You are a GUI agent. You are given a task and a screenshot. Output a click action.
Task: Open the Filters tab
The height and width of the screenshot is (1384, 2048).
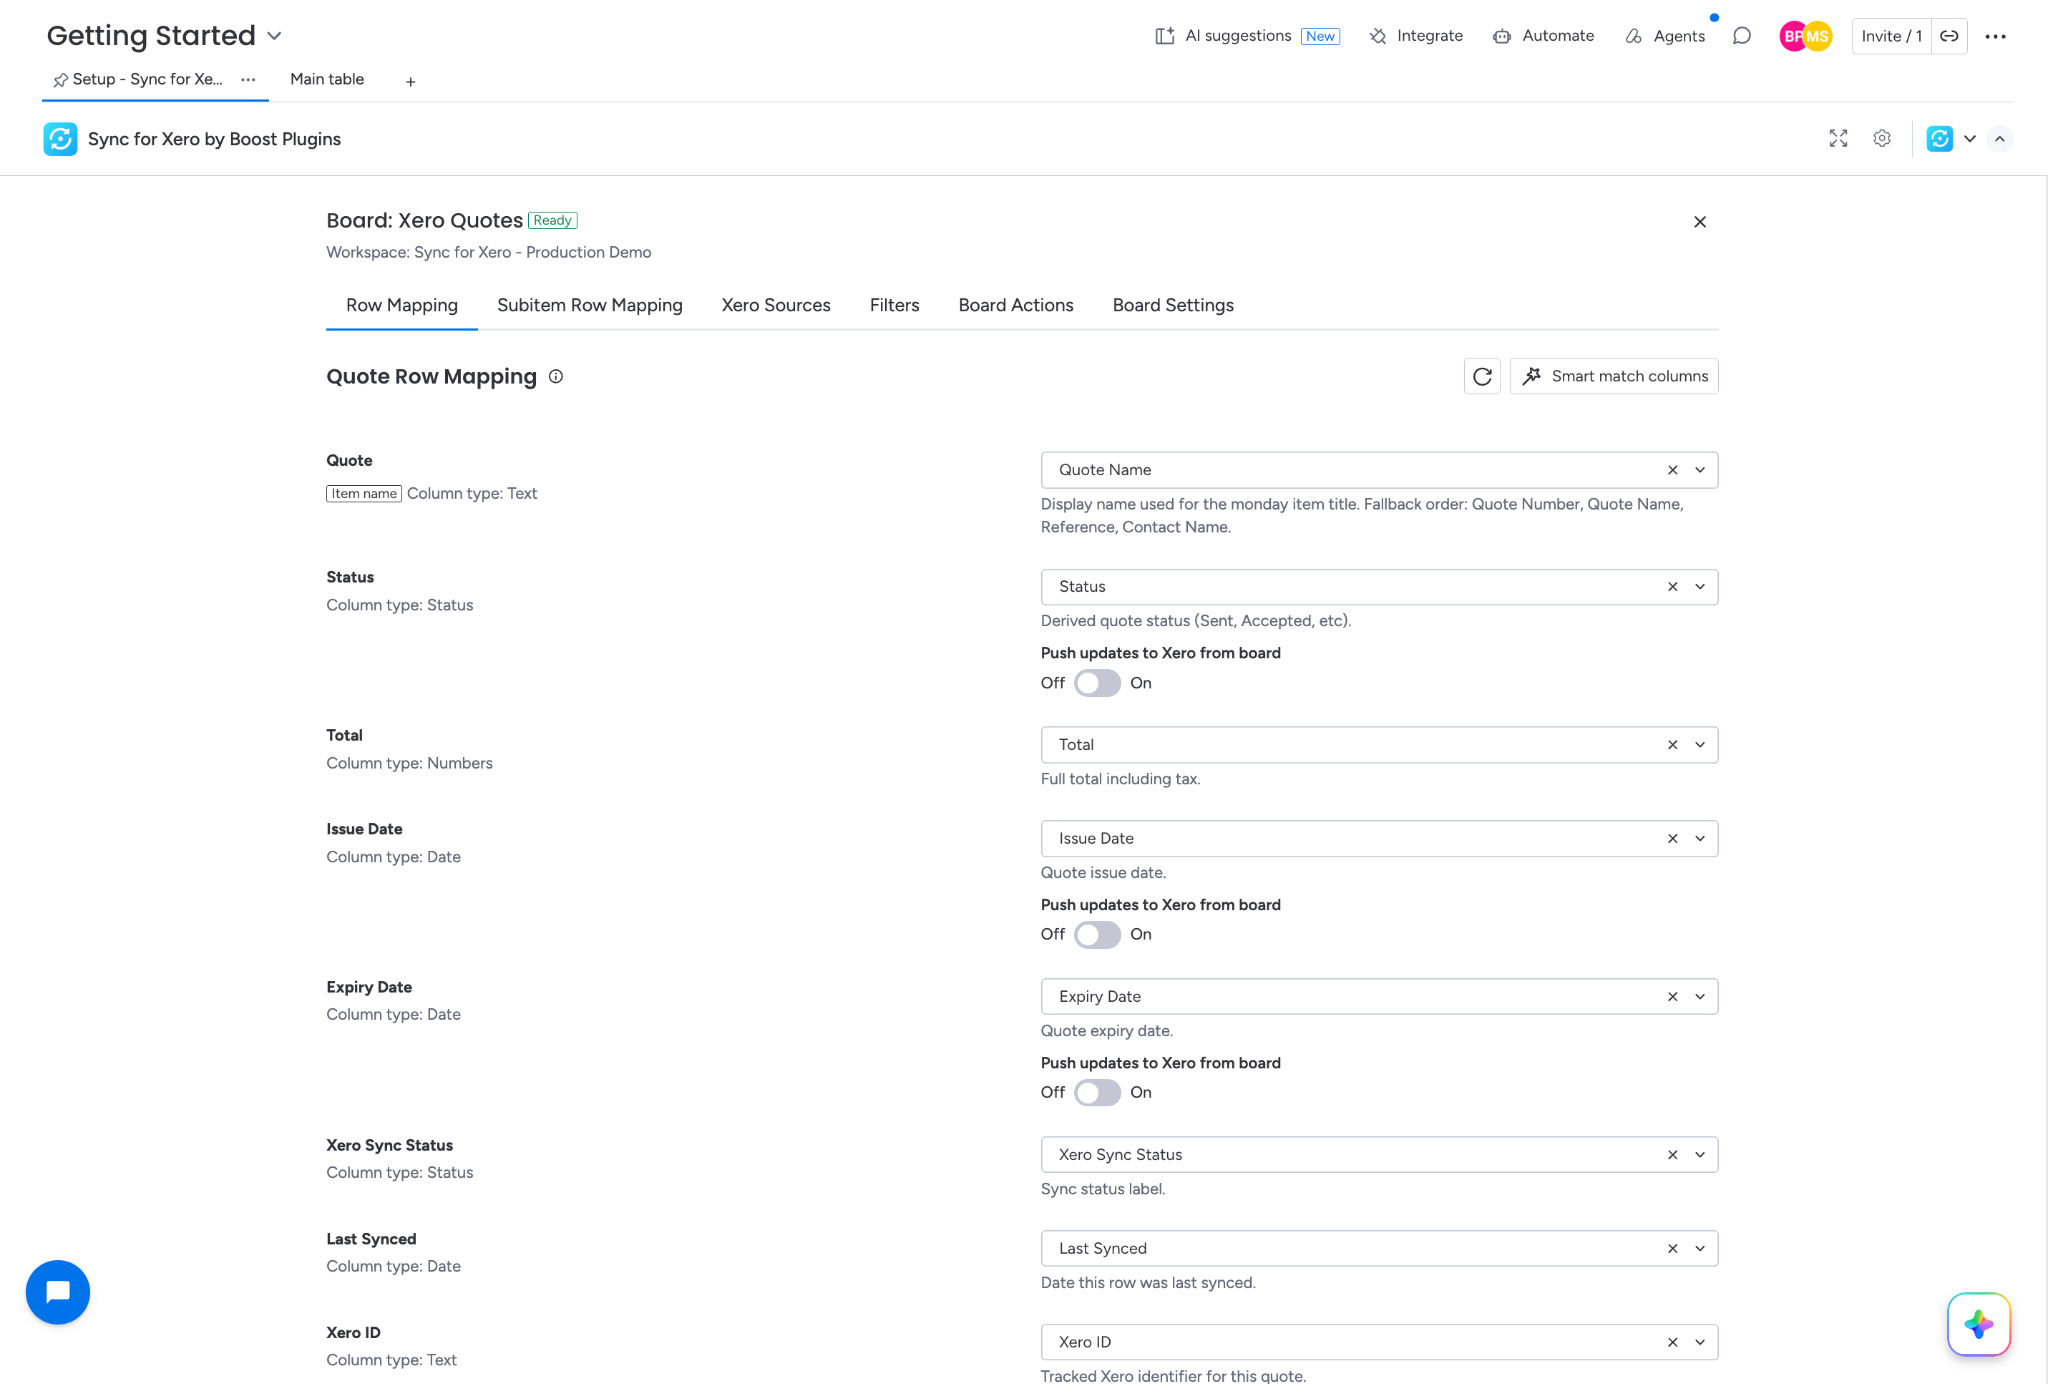(894, 305)
